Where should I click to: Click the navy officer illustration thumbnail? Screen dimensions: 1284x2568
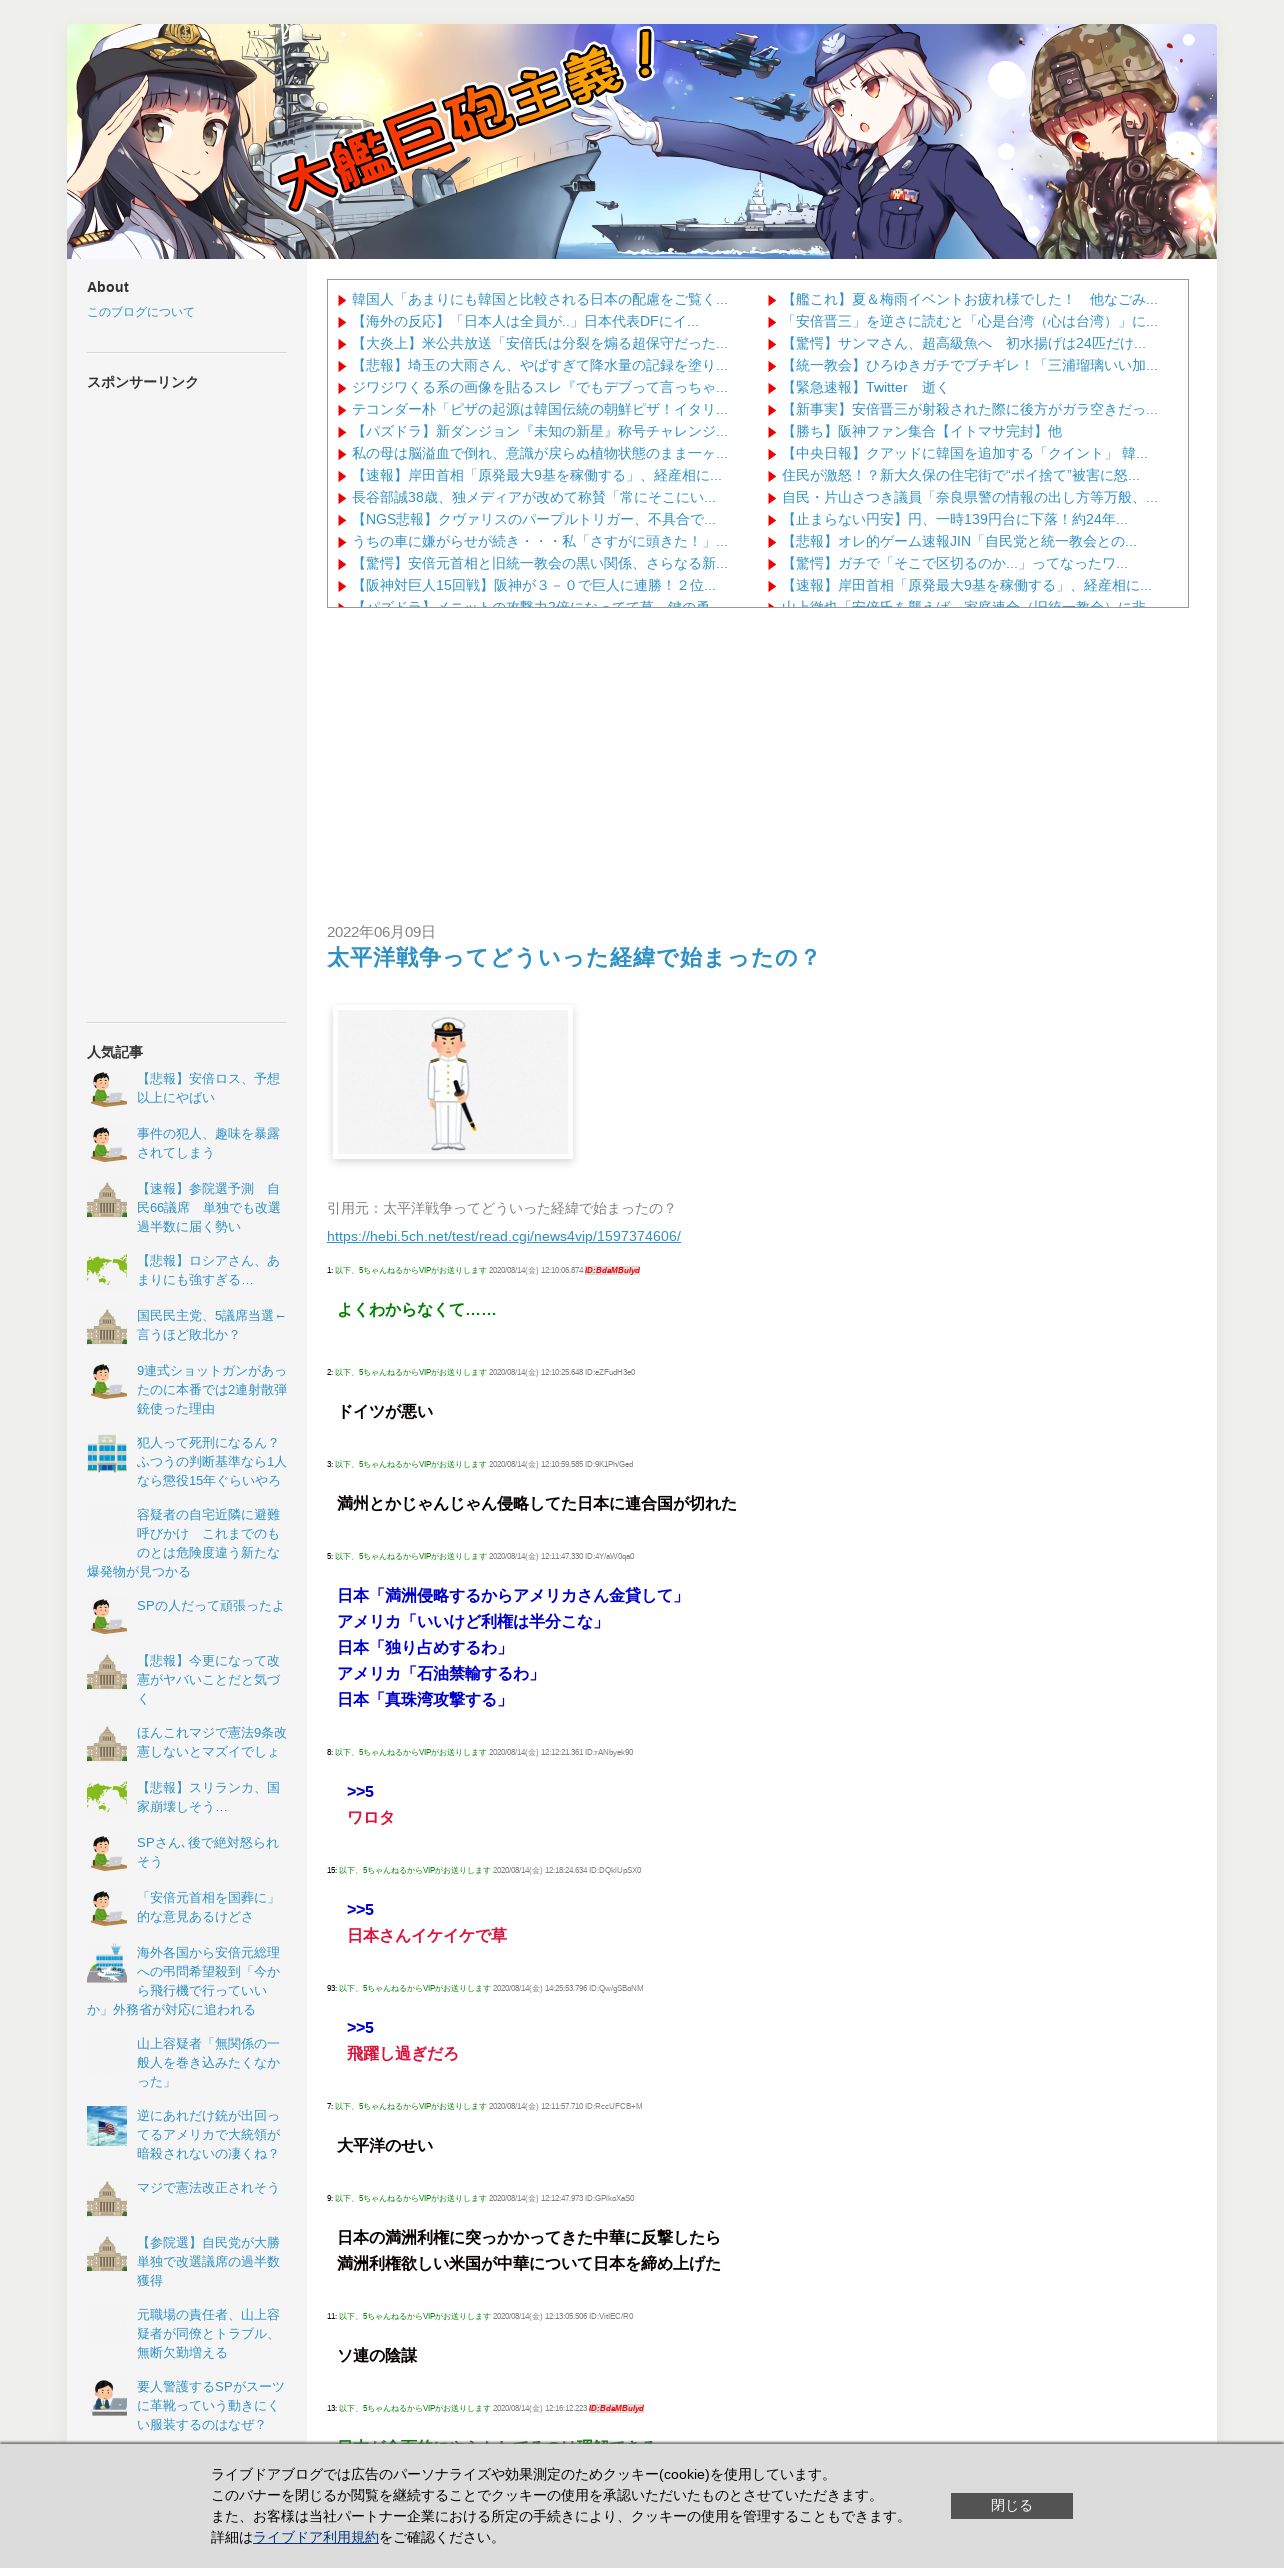coord(453,1082)
